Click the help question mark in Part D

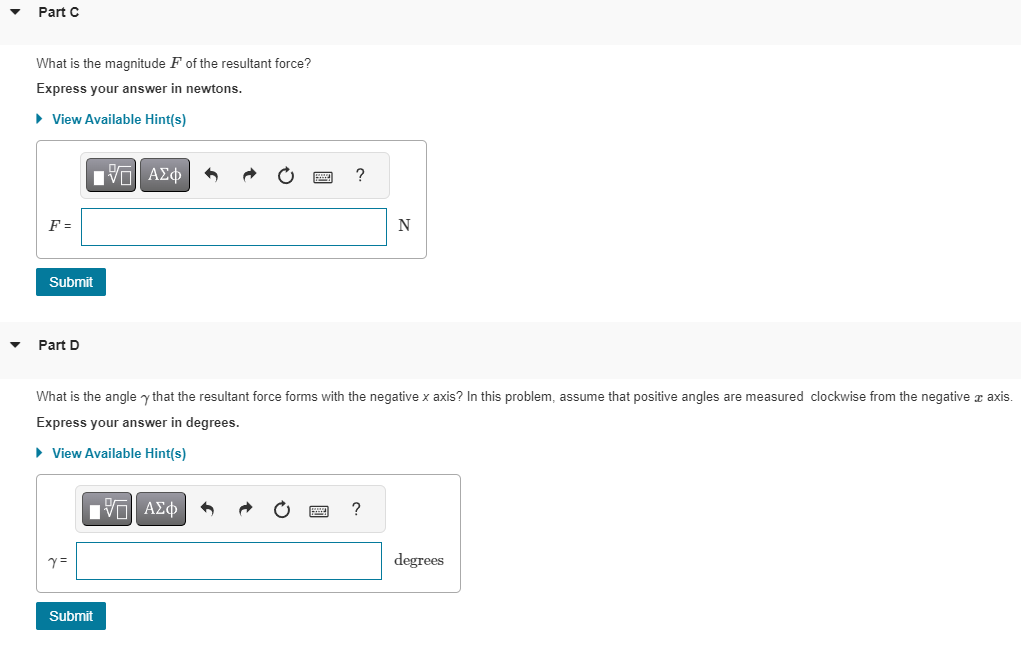coord(355,509)
